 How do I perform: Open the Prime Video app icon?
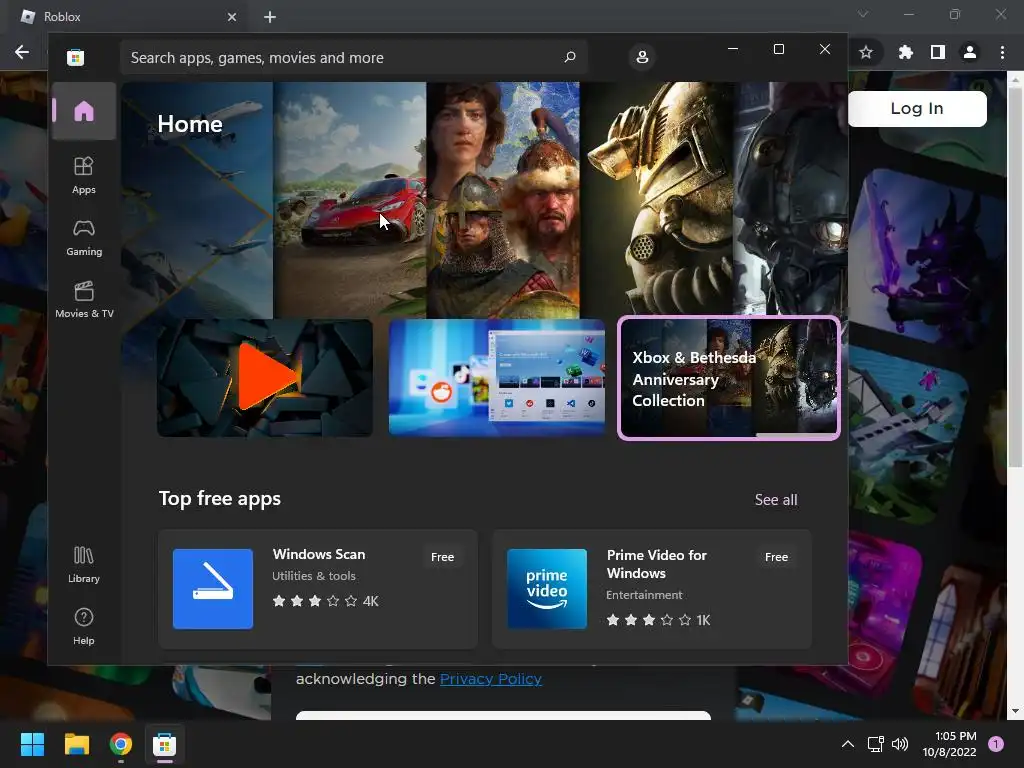(547, 588)
